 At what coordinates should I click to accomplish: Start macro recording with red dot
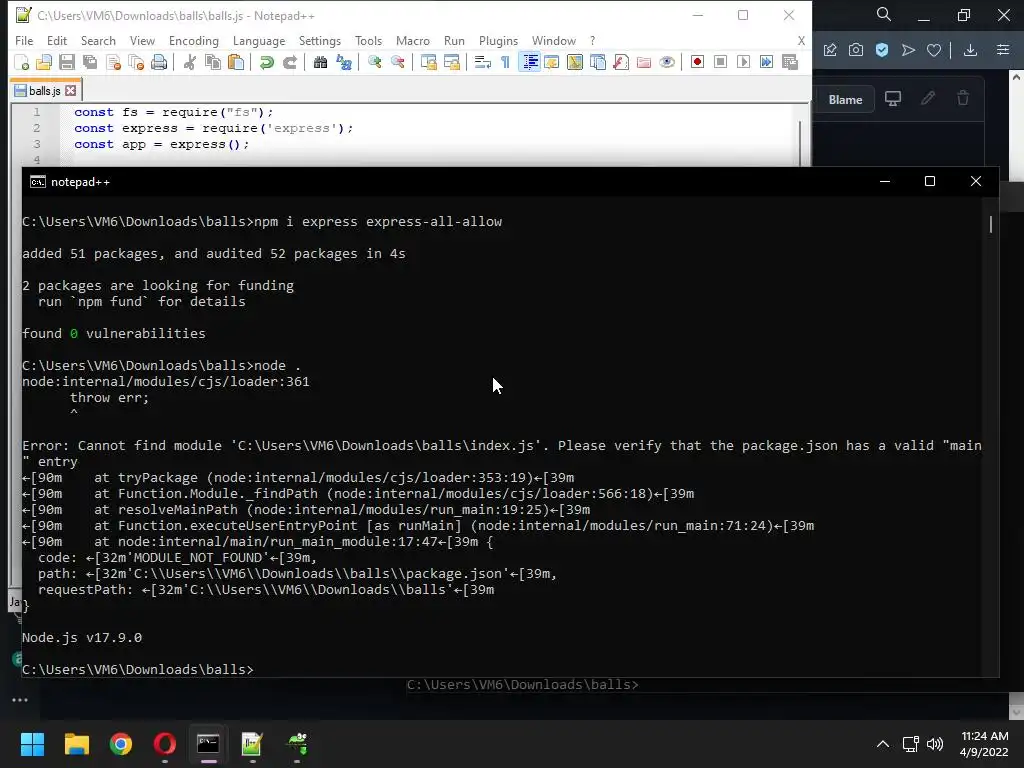[x=697, y=62]
